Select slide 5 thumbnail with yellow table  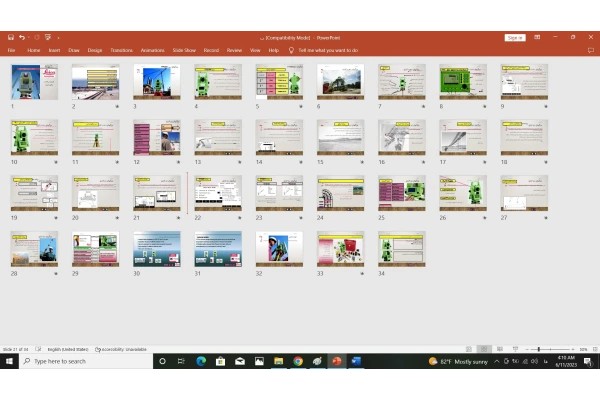tap(279, 82)
